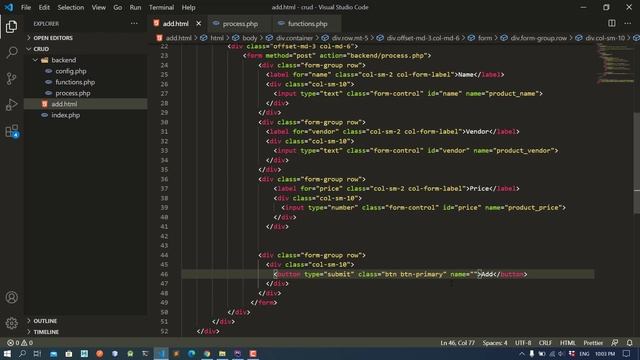
Task: Open the Run and Debug view
Action: click(x=11, y=104)
